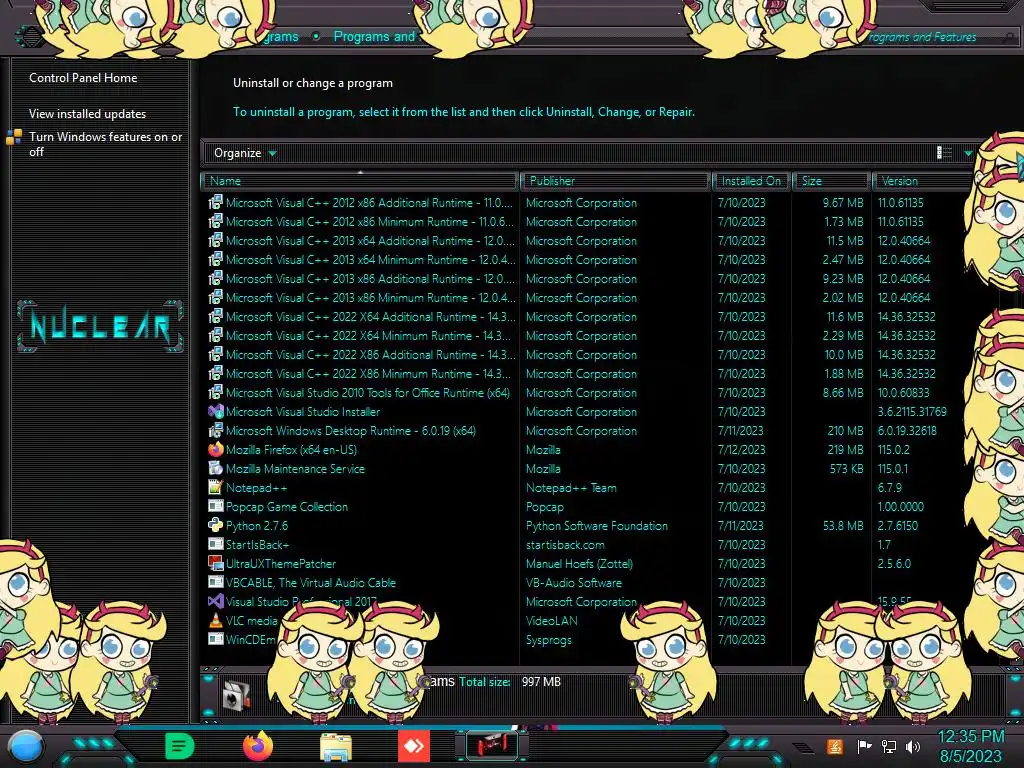The height and width of the screenshot is (768, 1024).
Task: Click the Microsoft Windows Desktop Runtime icon
Action: click(x=216, y=430)
